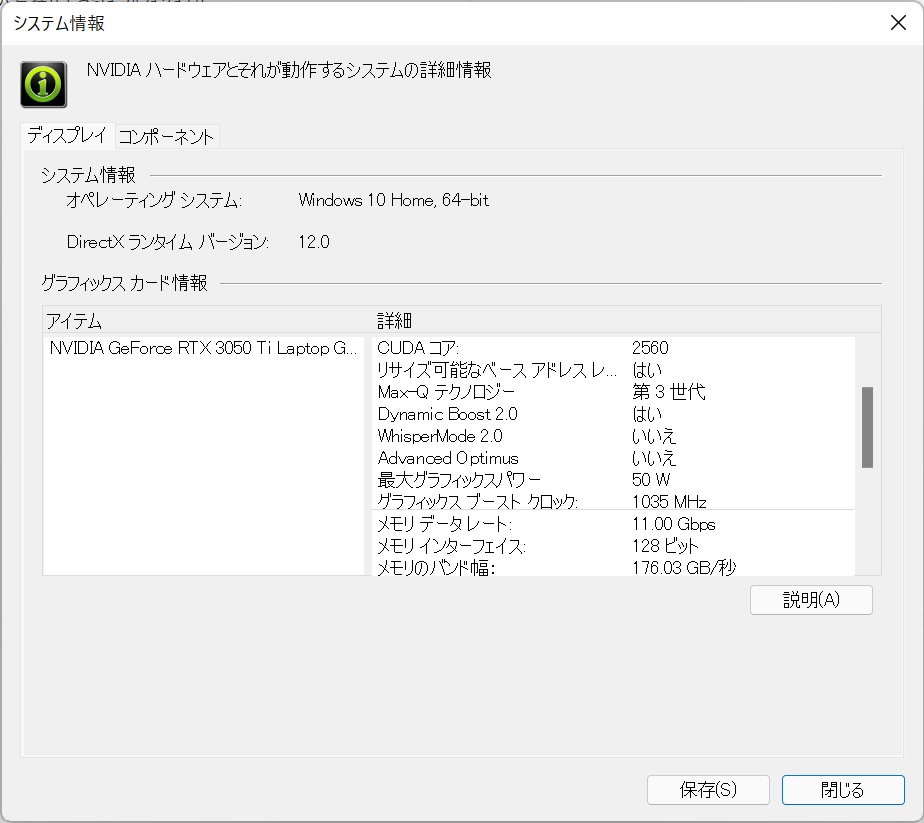Click the 詳細 column header
The image size is (924, 823).
(x=626, y=321)
